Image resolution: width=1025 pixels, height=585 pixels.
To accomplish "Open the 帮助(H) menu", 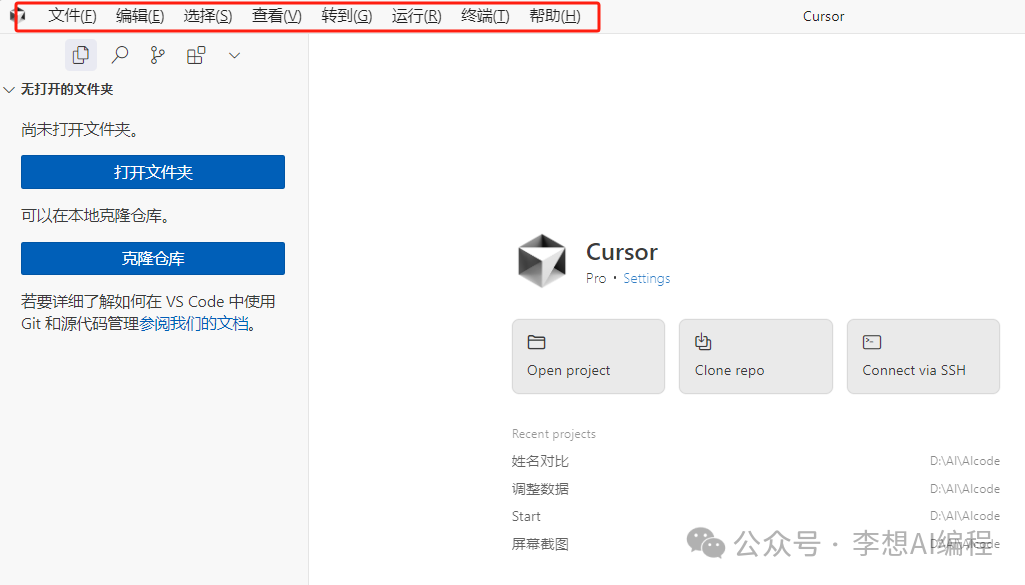I will pyautogui.click(x=555, y=16).
